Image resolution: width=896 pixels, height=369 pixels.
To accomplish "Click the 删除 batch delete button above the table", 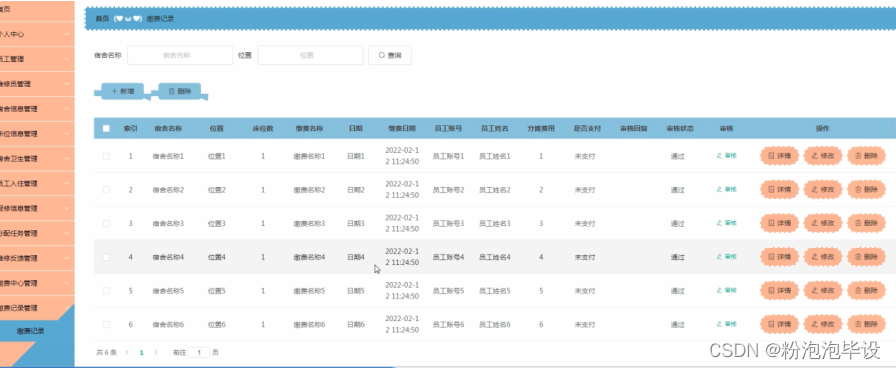I will click(x=180, y=91).
